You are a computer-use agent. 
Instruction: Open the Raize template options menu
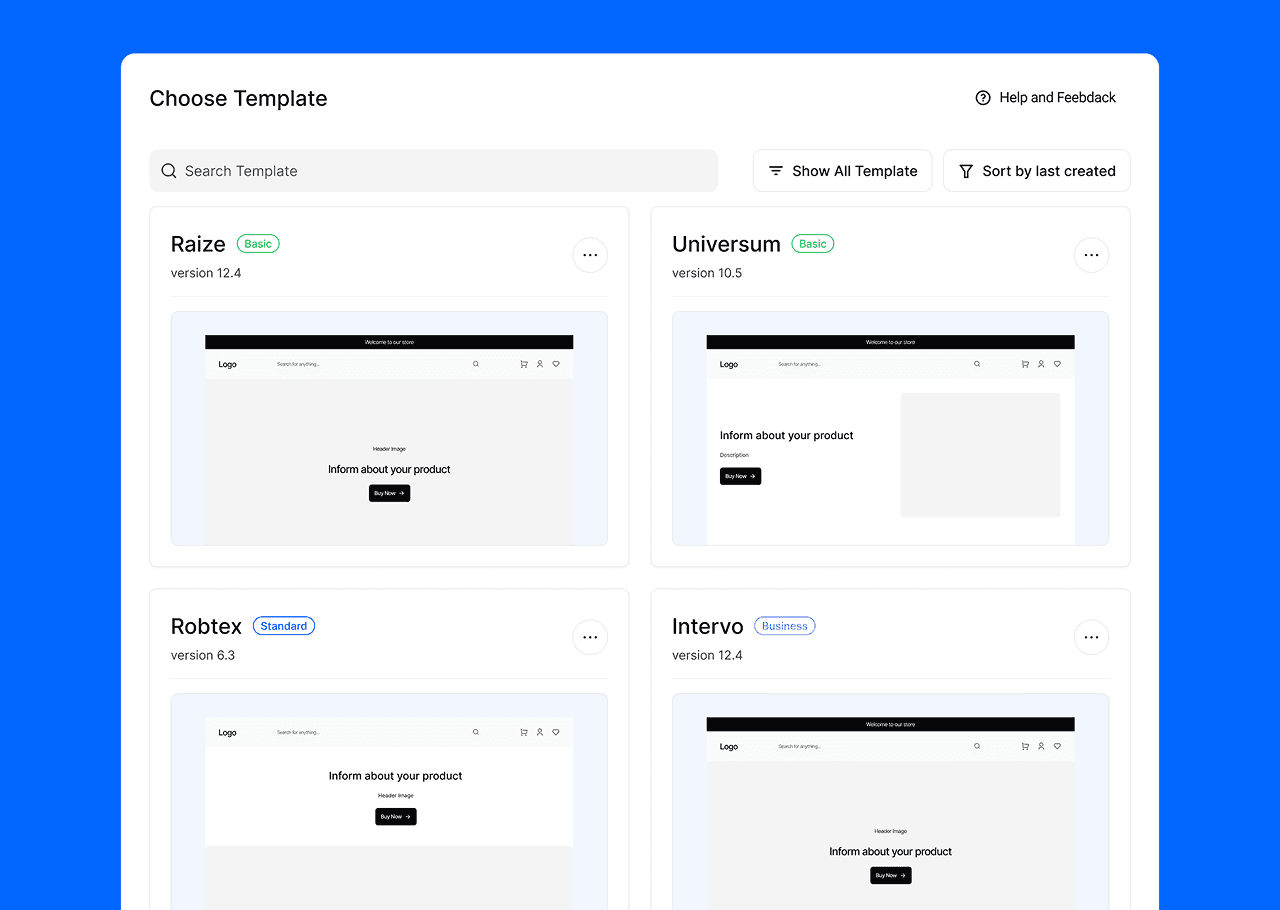590,255
